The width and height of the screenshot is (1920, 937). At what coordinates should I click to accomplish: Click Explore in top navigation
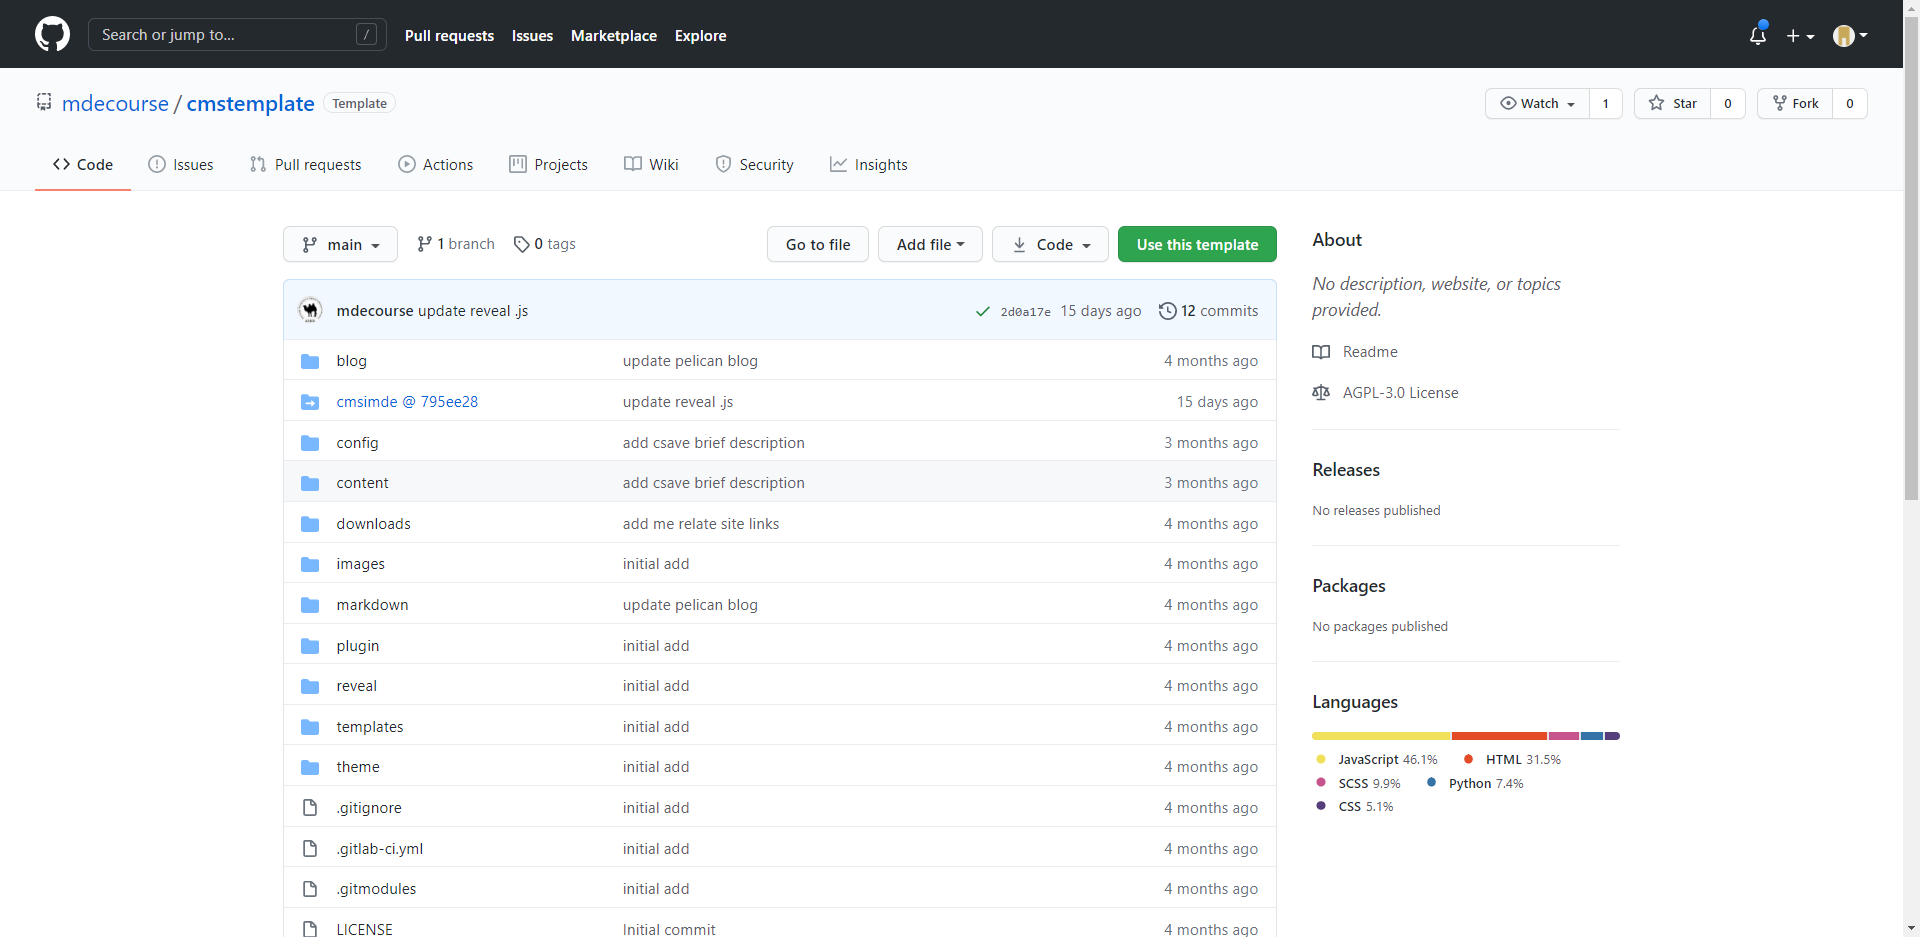tap(700, 36)
